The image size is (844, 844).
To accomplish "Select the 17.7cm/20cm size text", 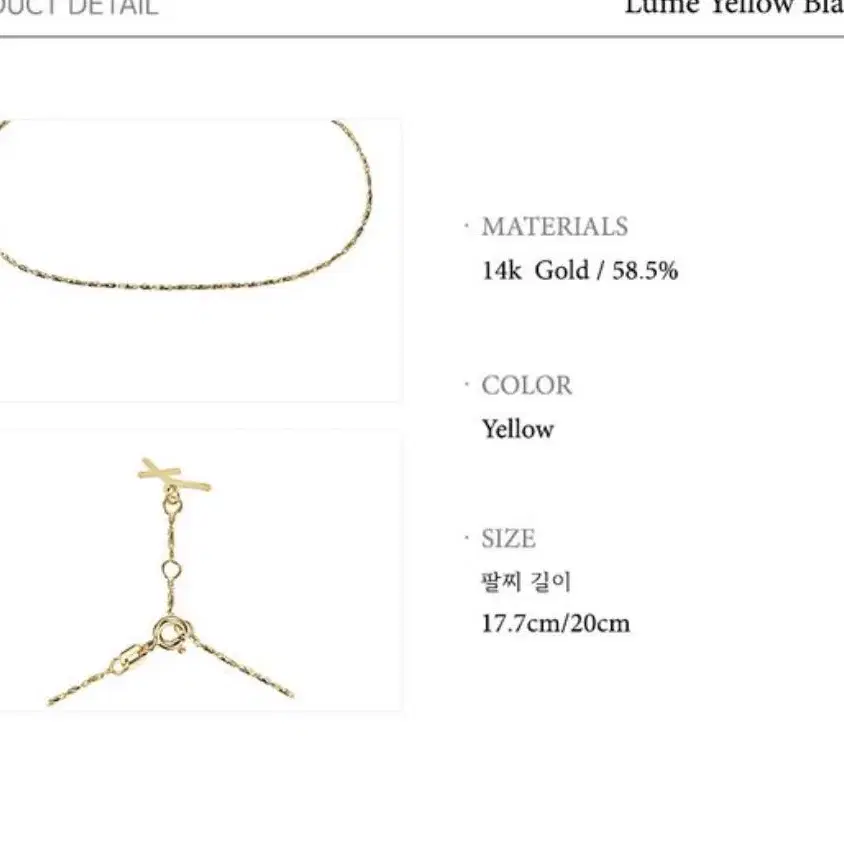I will (x=555, y=624).
